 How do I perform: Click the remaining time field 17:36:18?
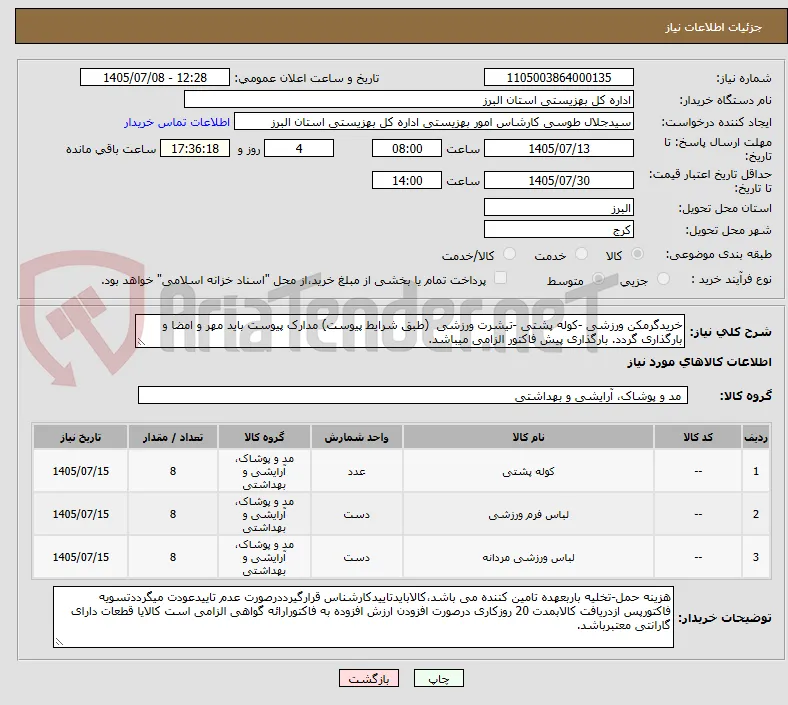pos(195,149)
